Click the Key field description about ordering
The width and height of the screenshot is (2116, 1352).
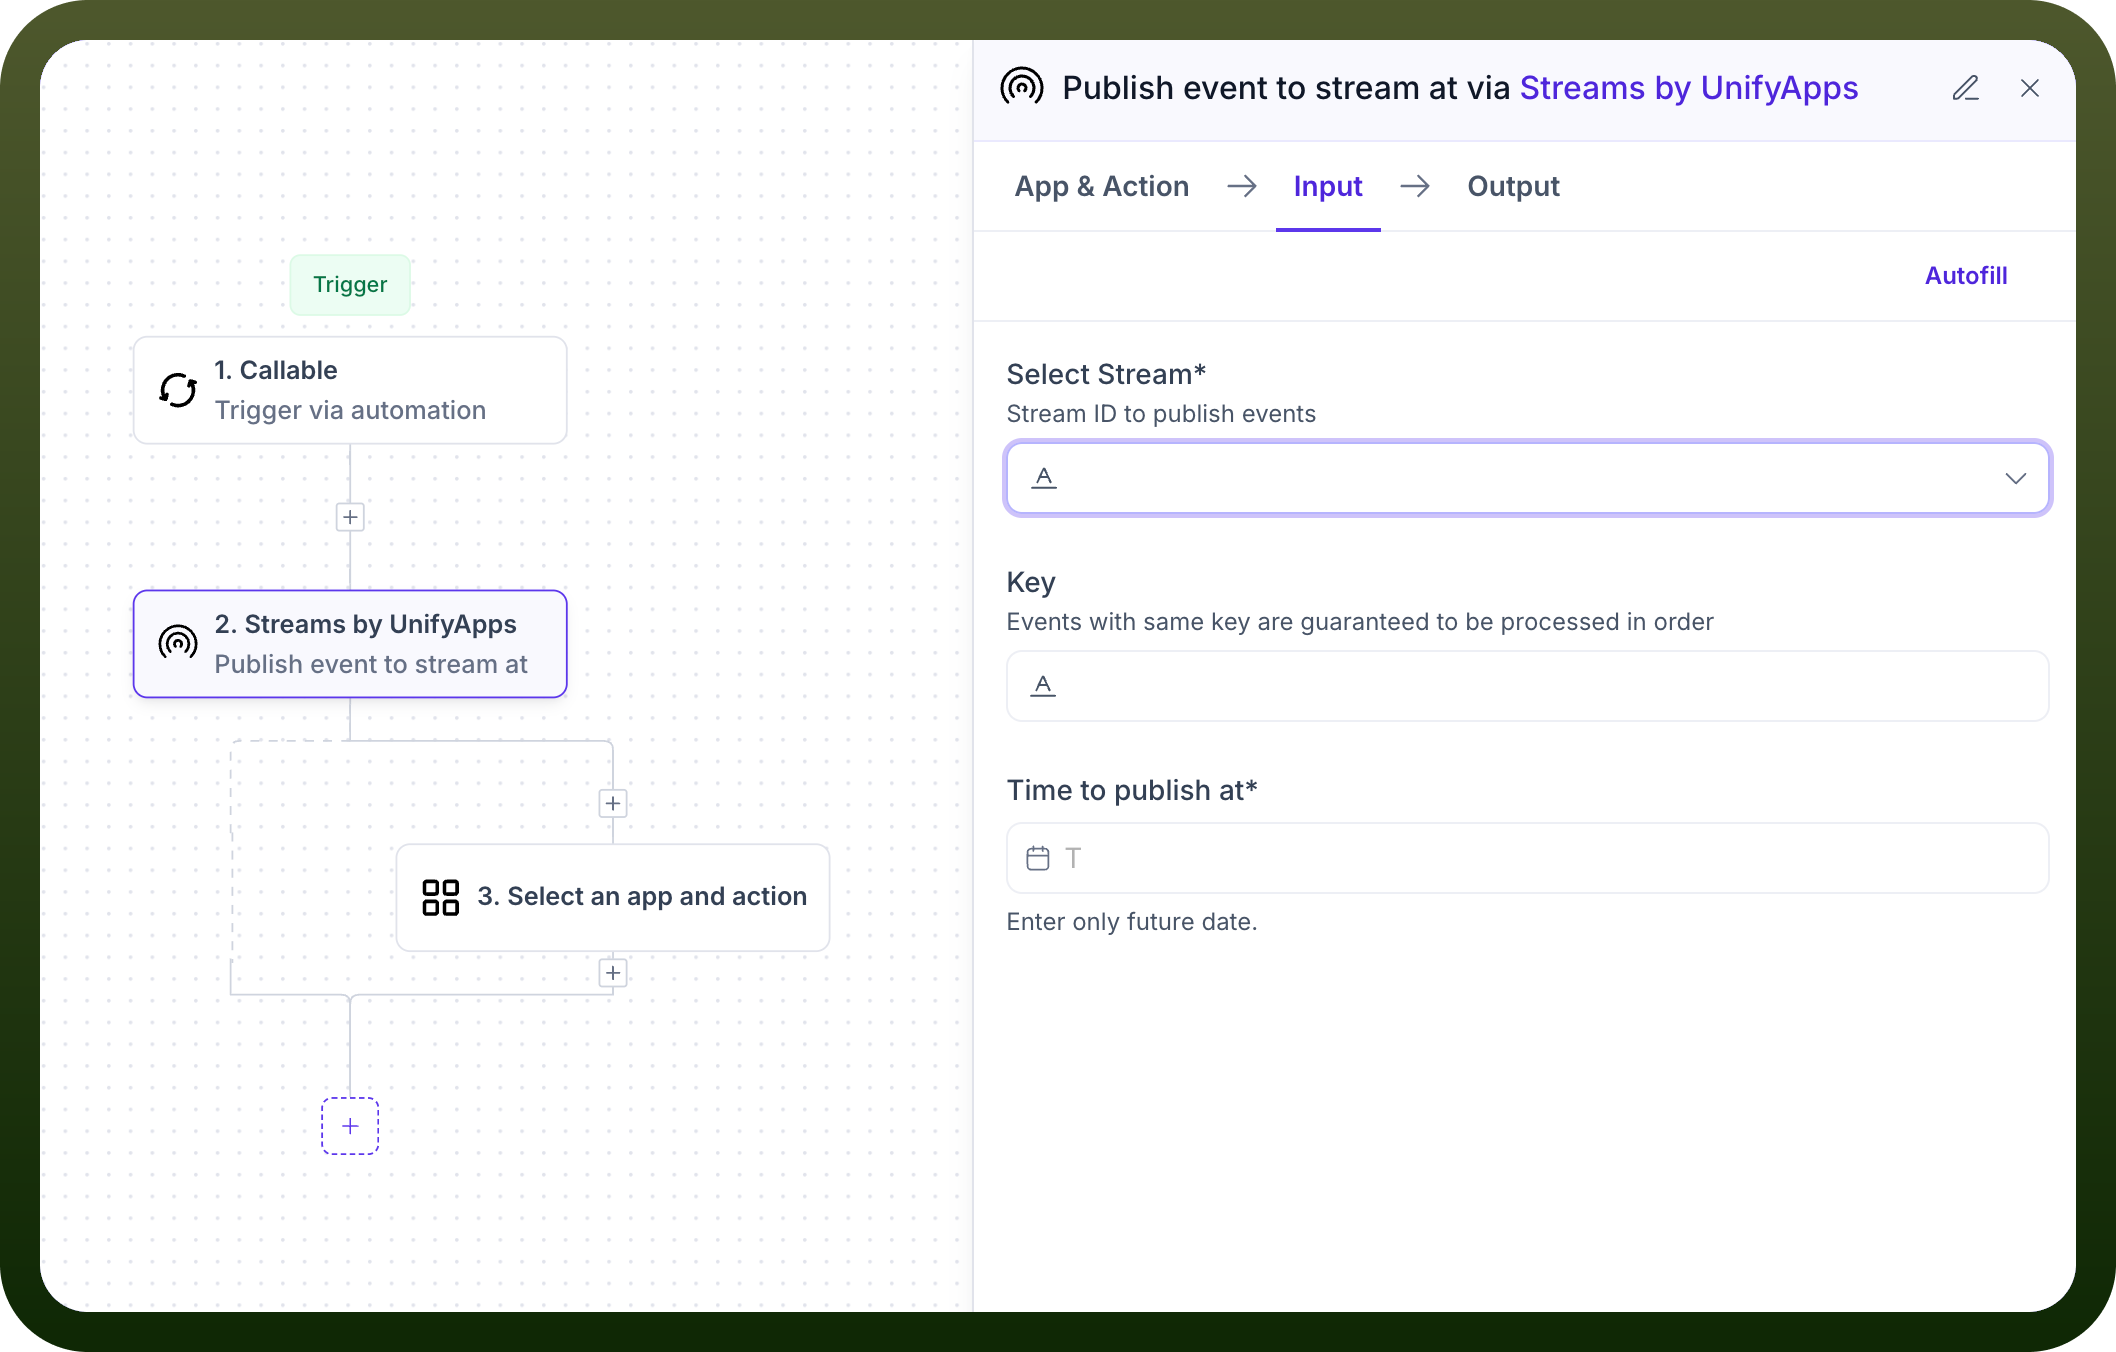tap(1360, 621)
